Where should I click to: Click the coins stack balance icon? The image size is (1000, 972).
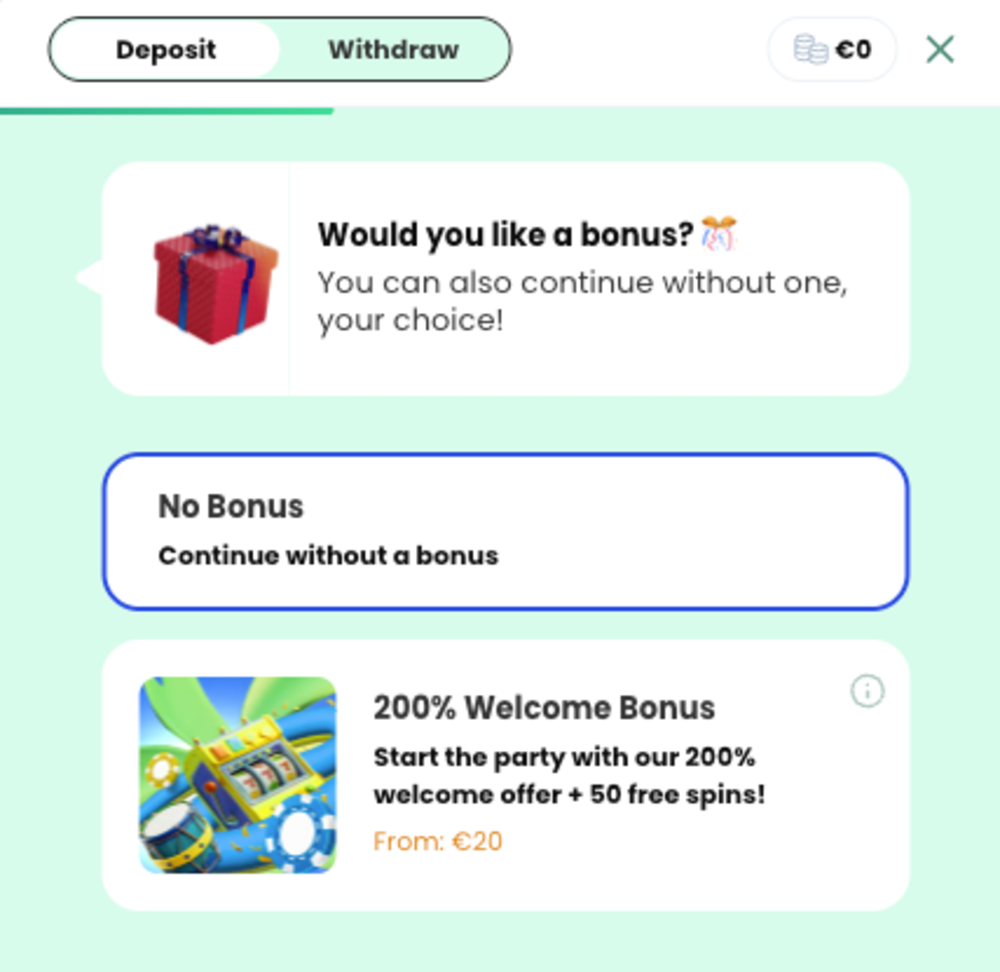coord(811,50)
